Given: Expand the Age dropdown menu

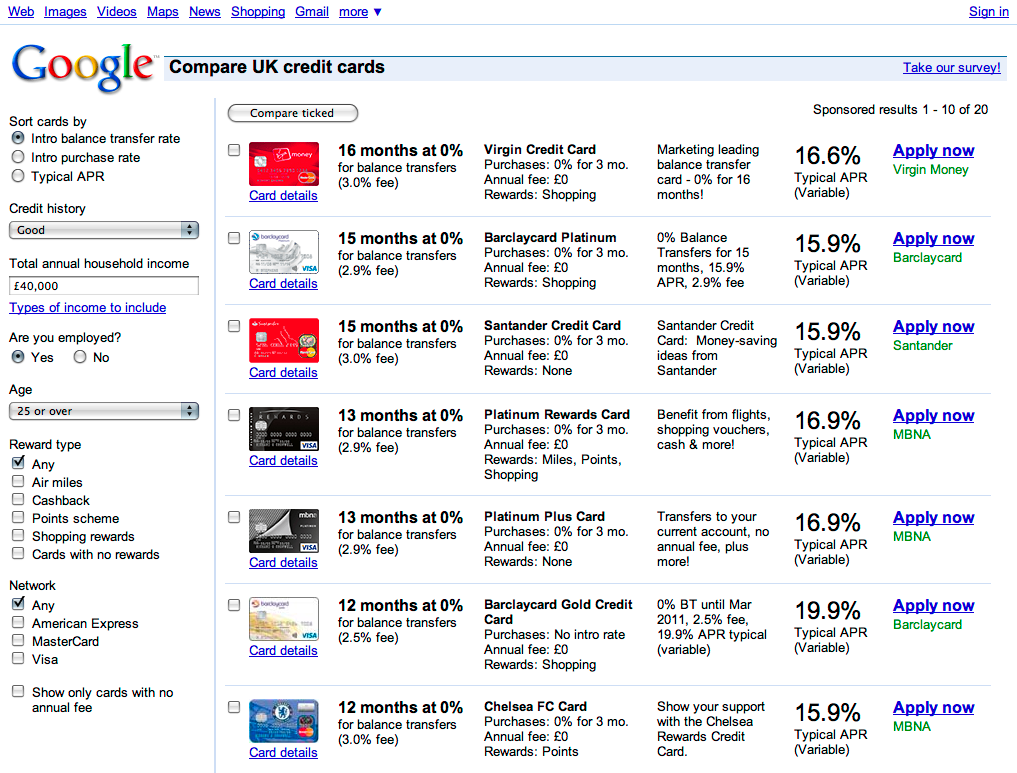Looking at the screenshot, I should pyautogui.click(x=104, y=411).
